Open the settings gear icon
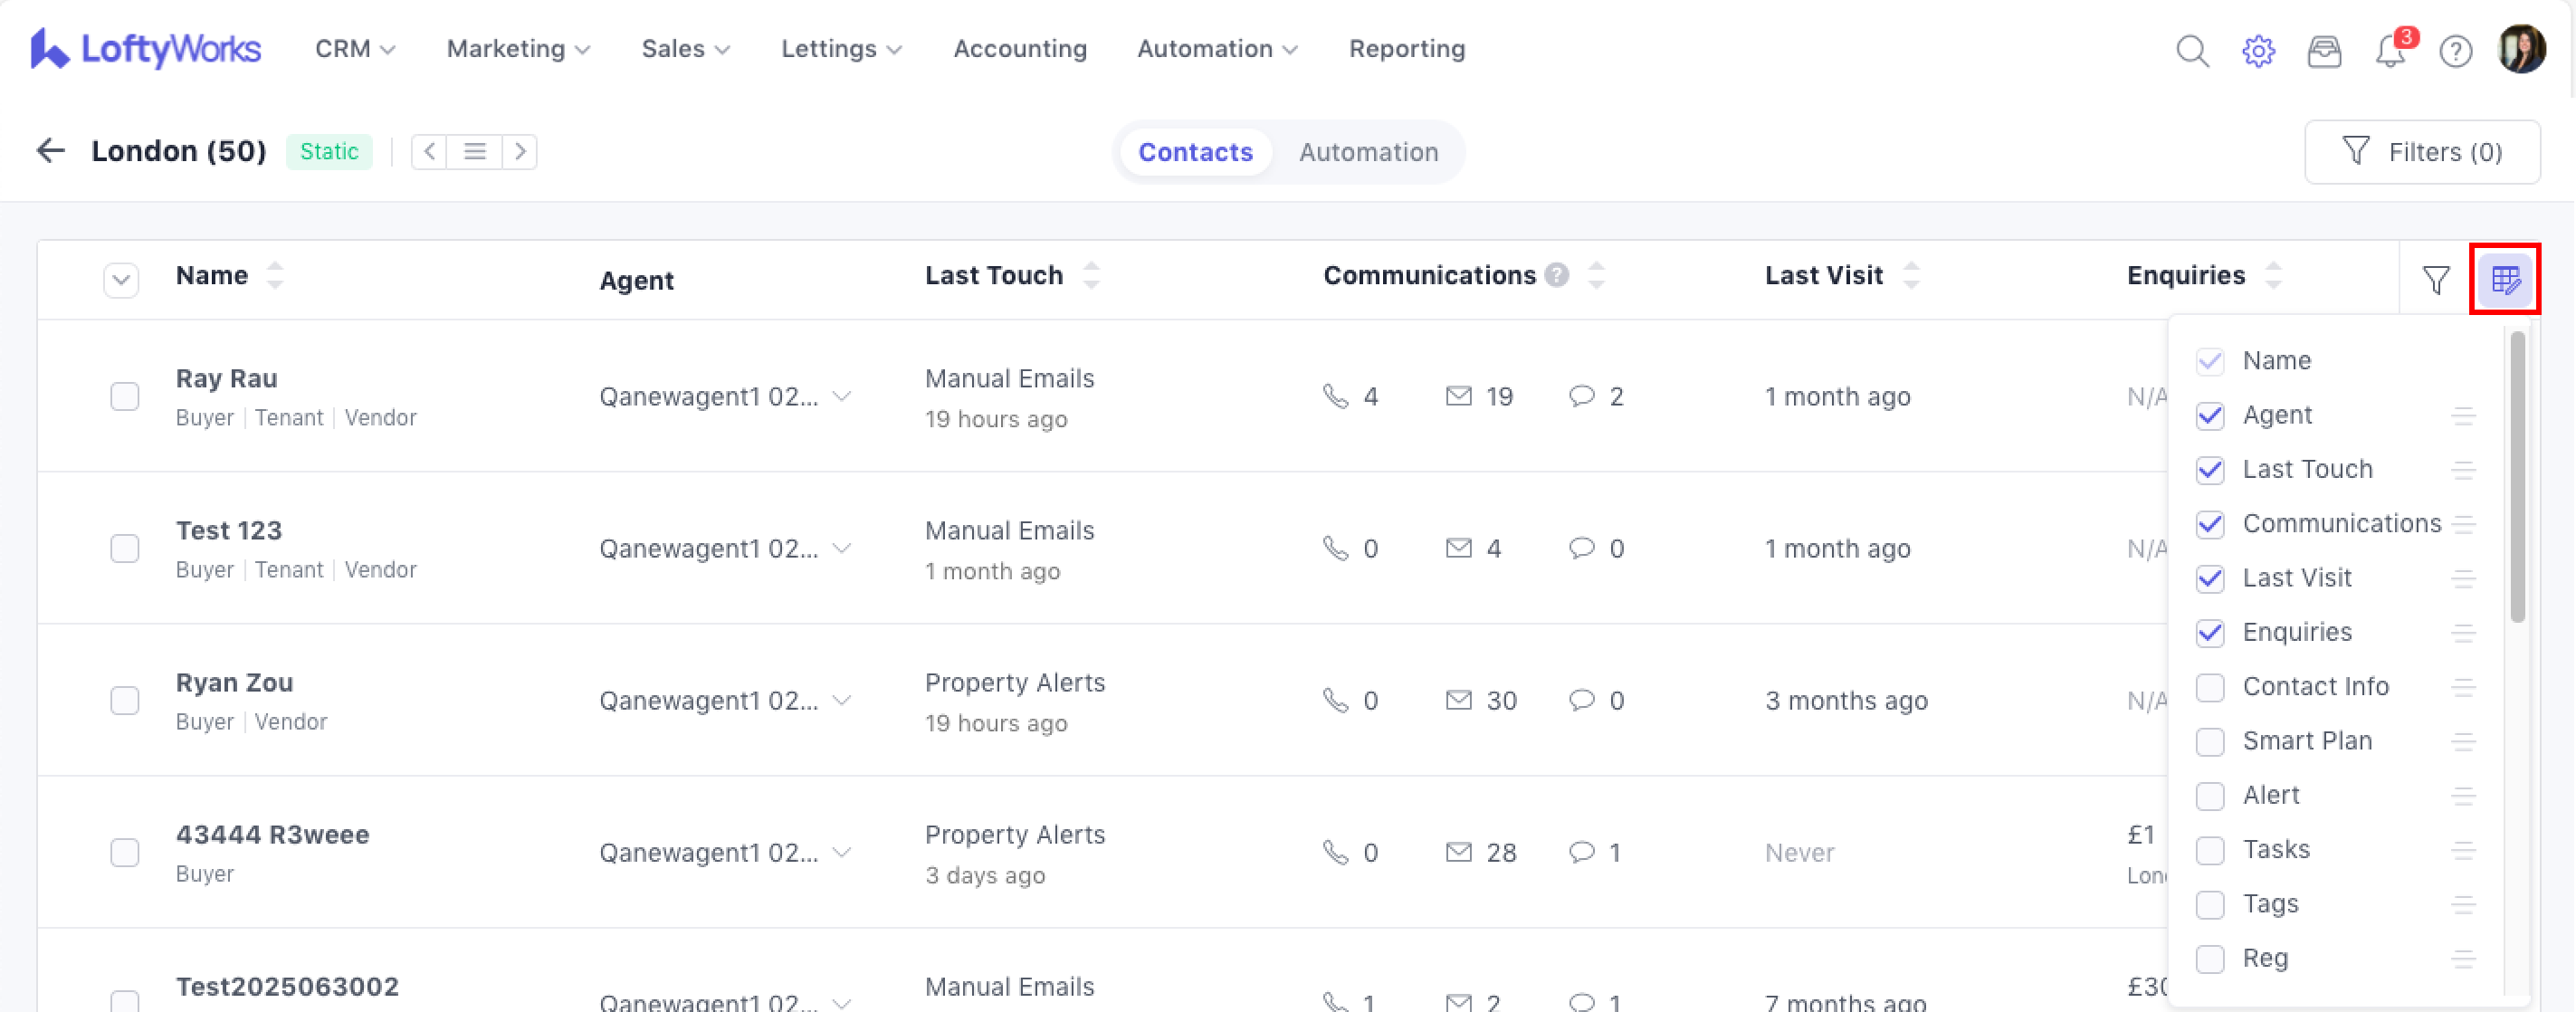The width and height of the screenshot is (2576, 1012). pyautogui.click(x=2258, y=50)
